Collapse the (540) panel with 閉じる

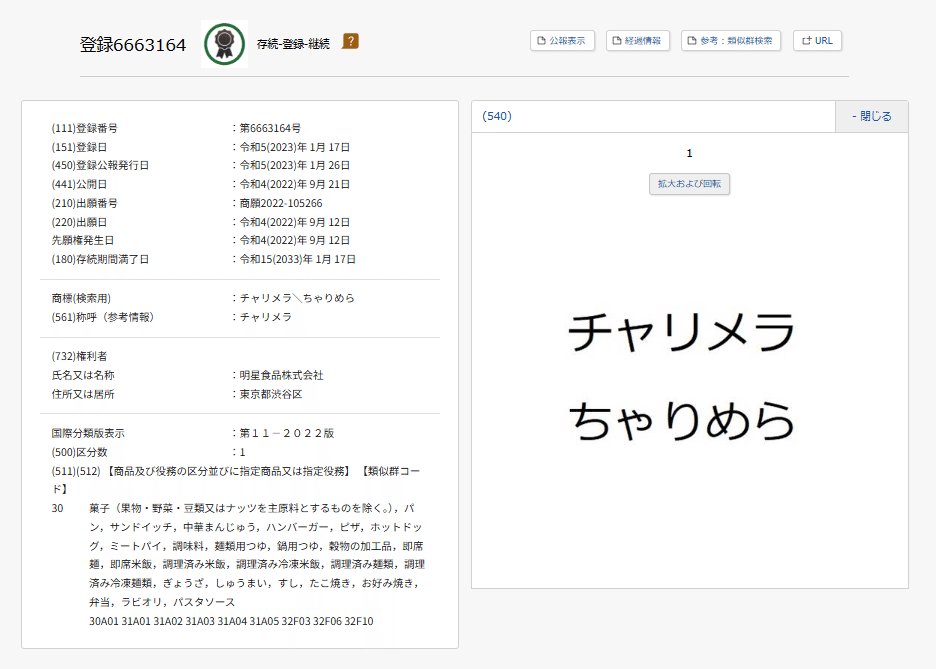(x=872, y=116)
